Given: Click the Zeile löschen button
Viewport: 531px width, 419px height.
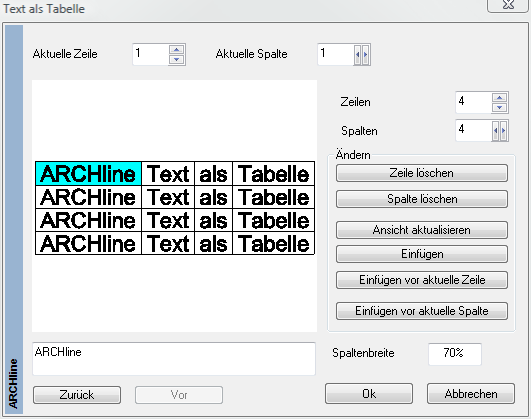Looking at the screenshot, I should point(422,173).
